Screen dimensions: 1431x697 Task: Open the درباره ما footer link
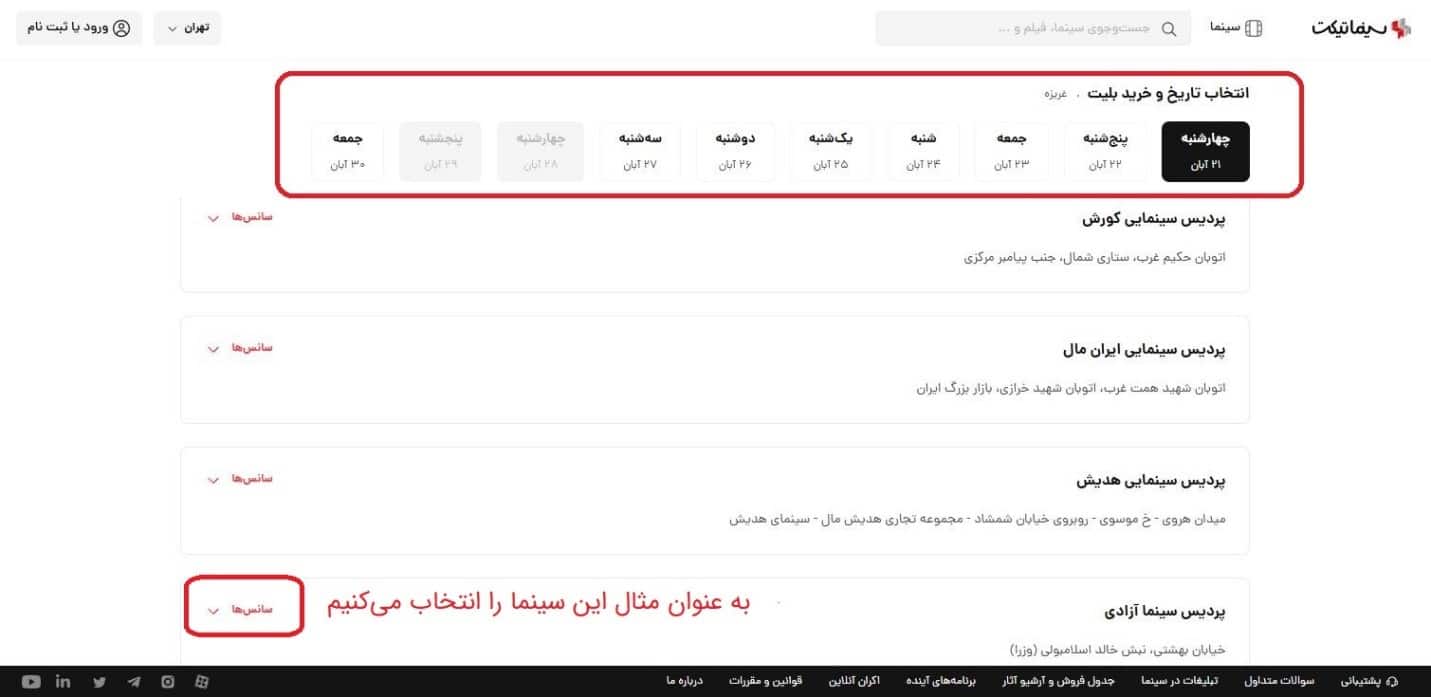pos(685,682)
